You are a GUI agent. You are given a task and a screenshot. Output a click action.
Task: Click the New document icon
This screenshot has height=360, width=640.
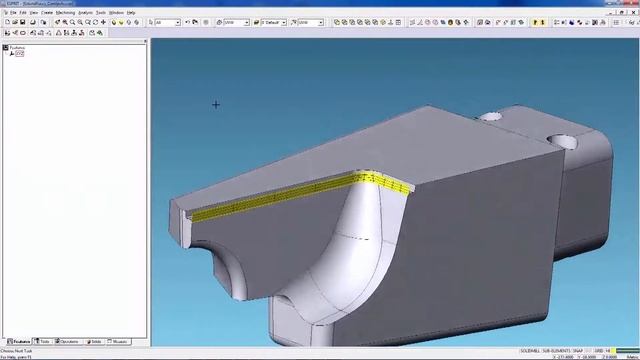point(7,22)
